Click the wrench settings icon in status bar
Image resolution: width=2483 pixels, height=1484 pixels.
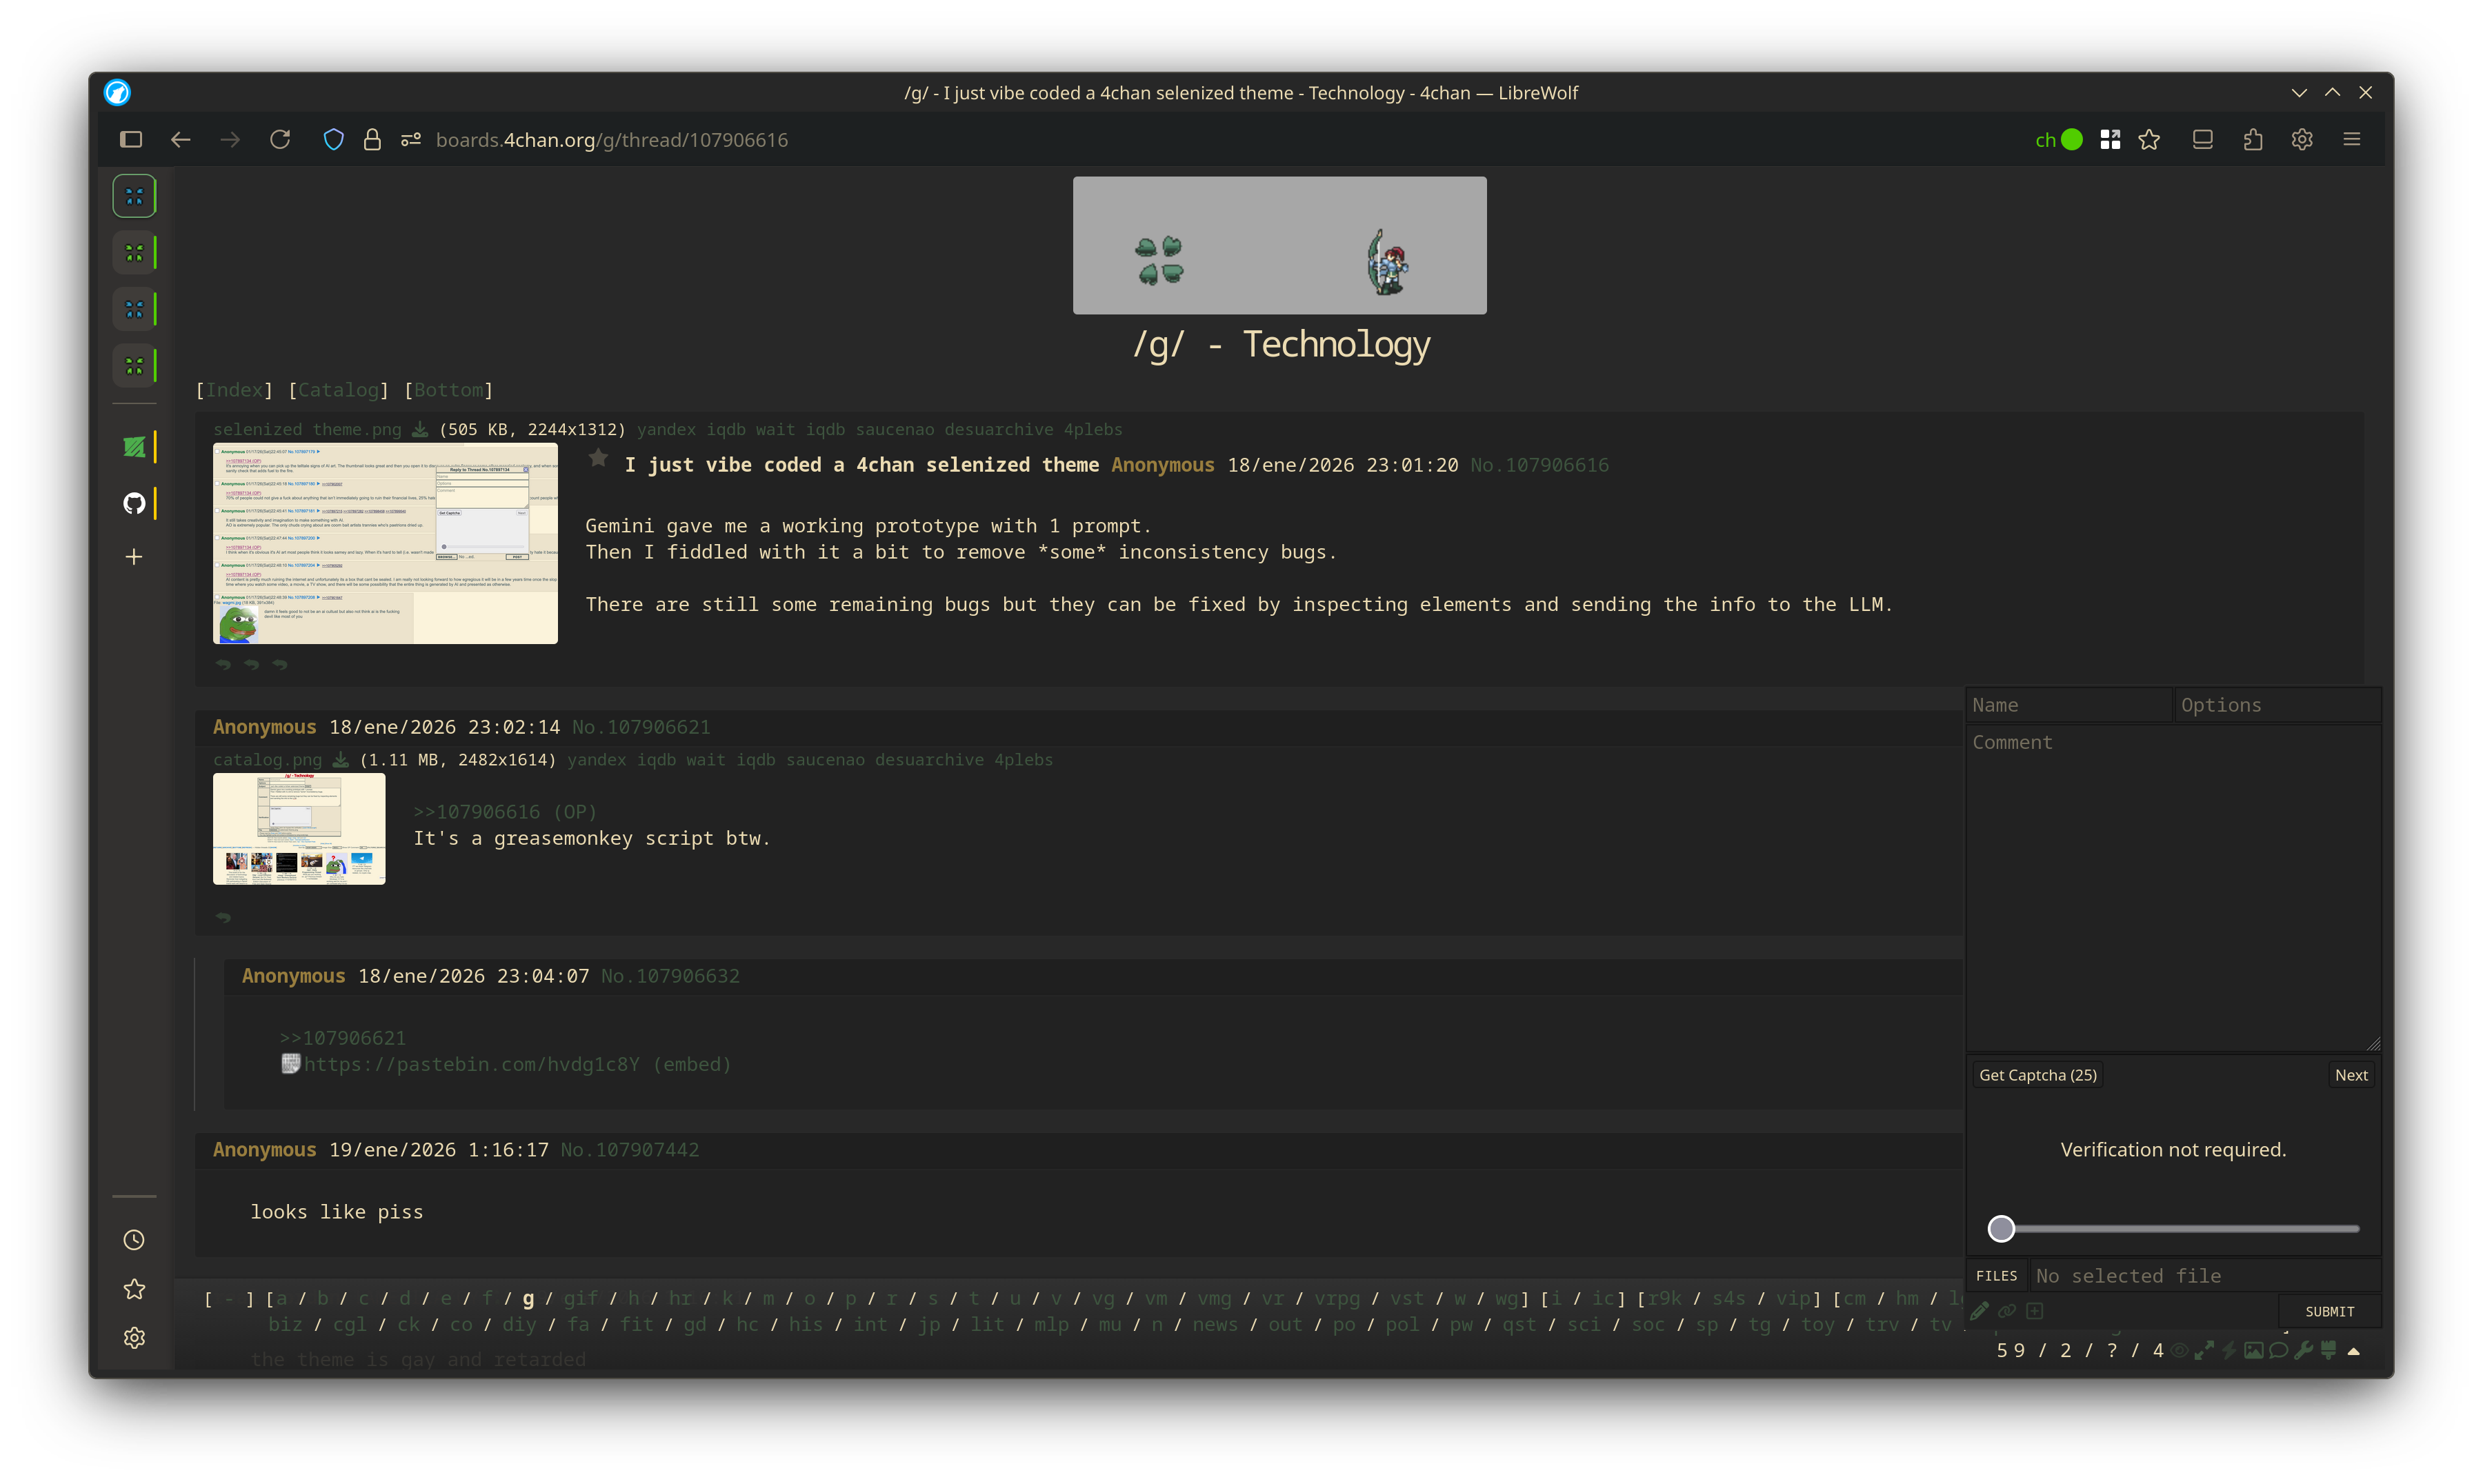pos(2303,1351)
